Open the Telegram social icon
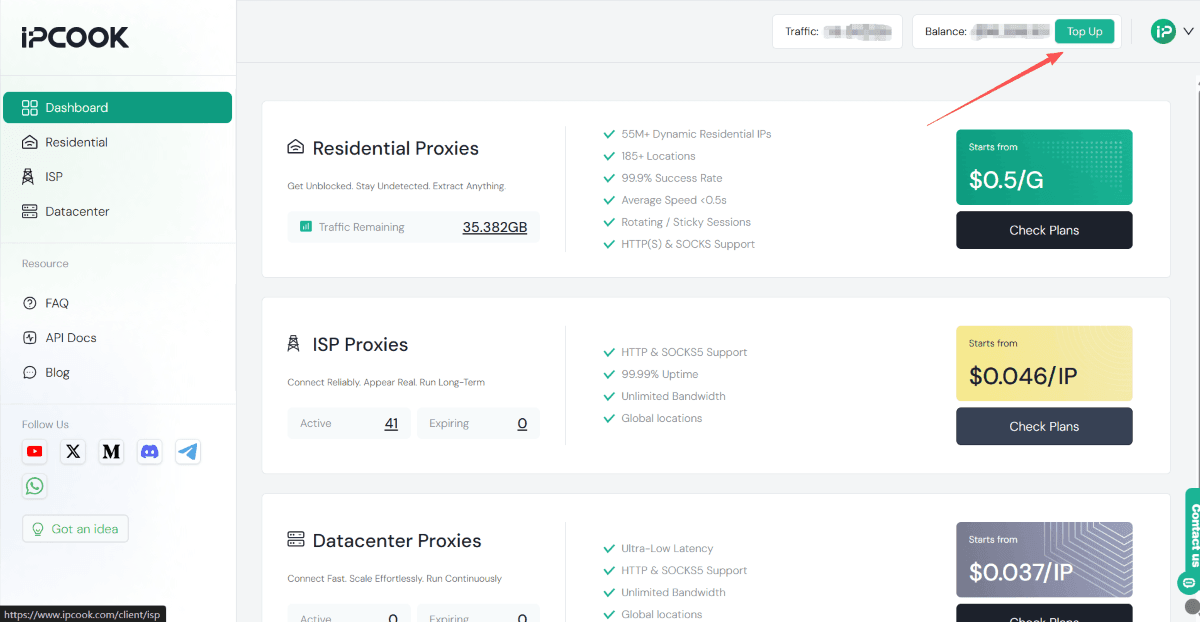1200x622 pixels. pos(188,452)
